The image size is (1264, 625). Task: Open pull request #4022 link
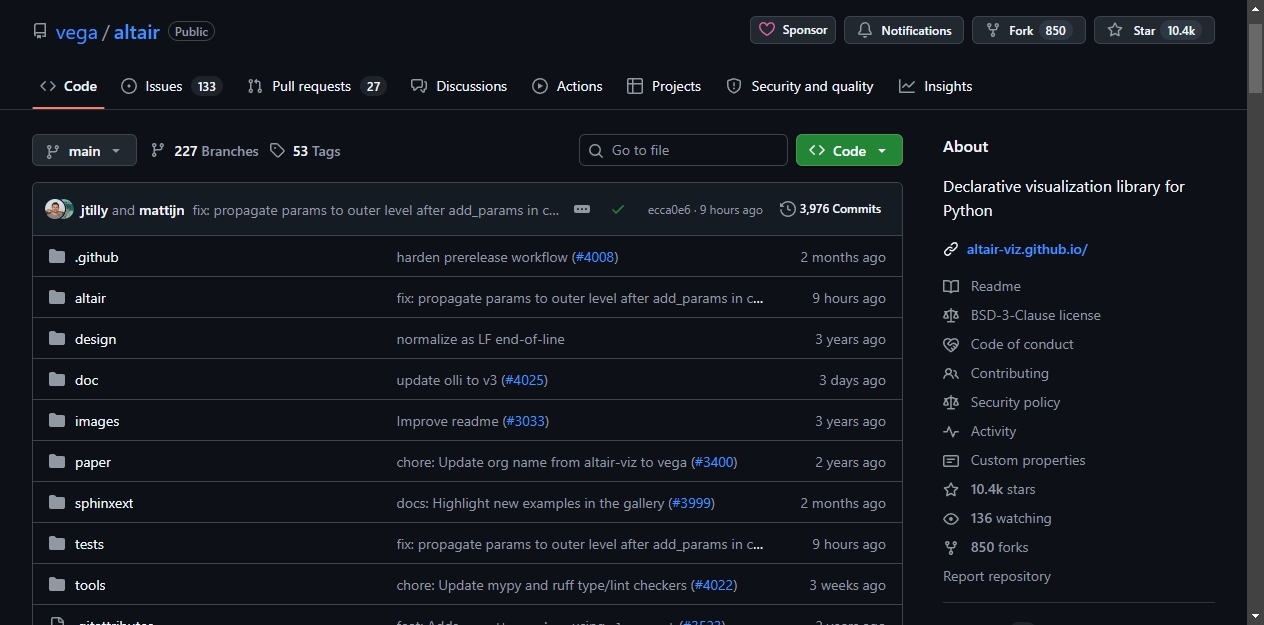point(714,585)
